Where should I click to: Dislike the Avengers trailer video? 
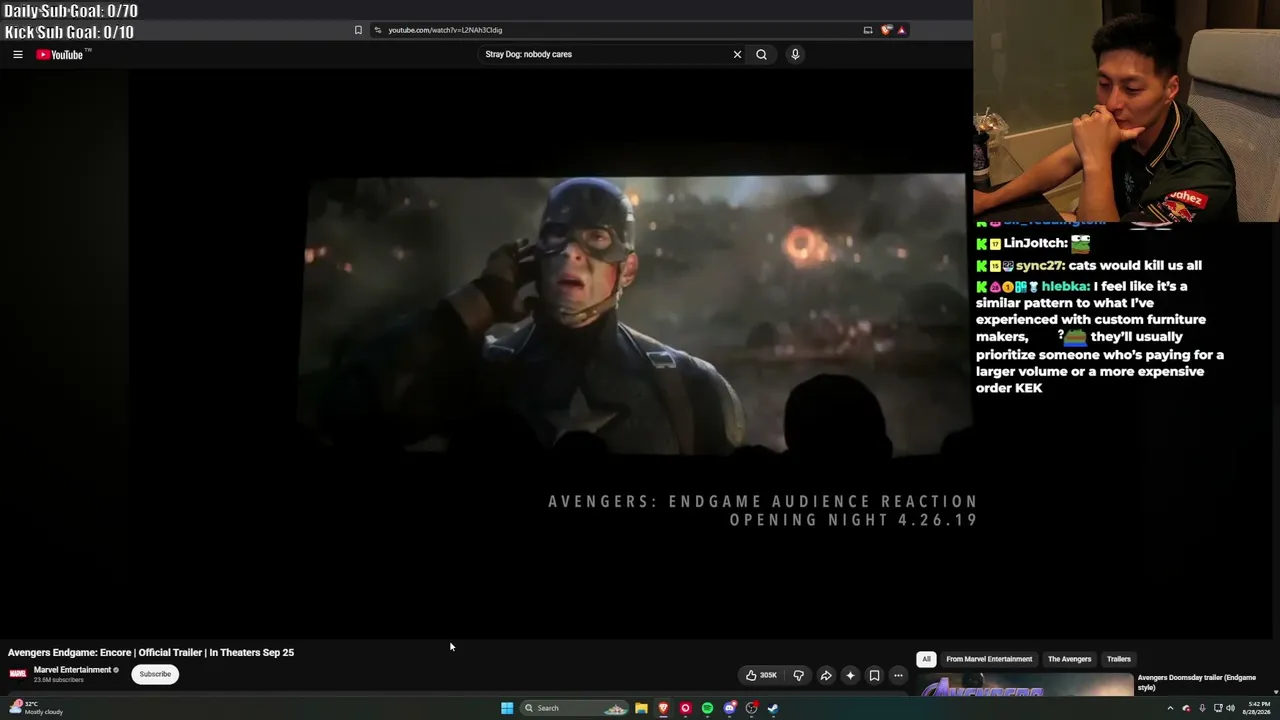tap(798, 675)
